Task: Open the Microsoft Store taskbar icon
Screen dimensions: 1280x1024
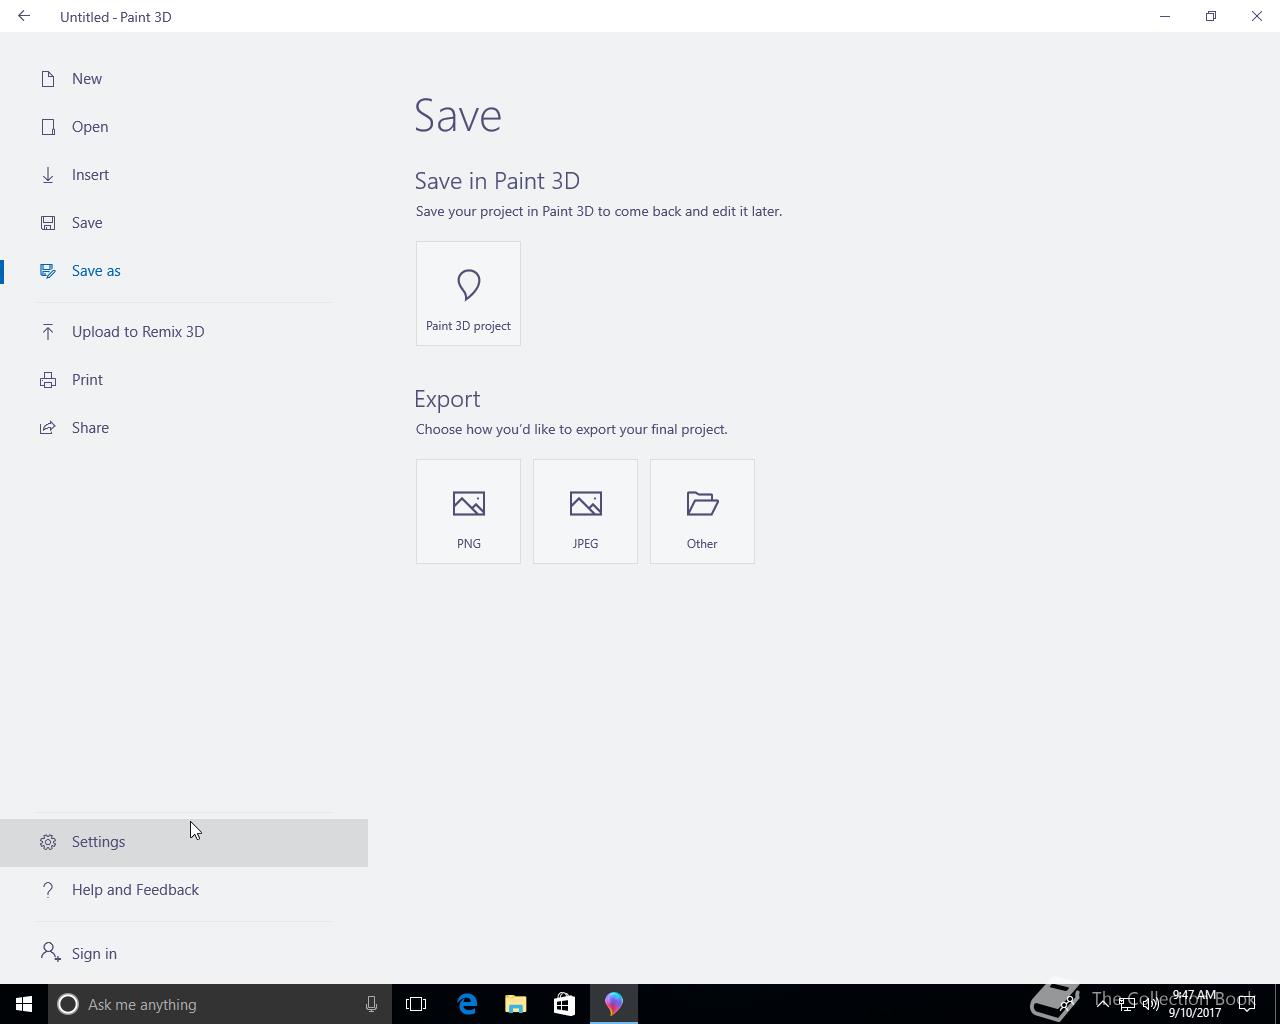Action: [x=564, y=1004]
